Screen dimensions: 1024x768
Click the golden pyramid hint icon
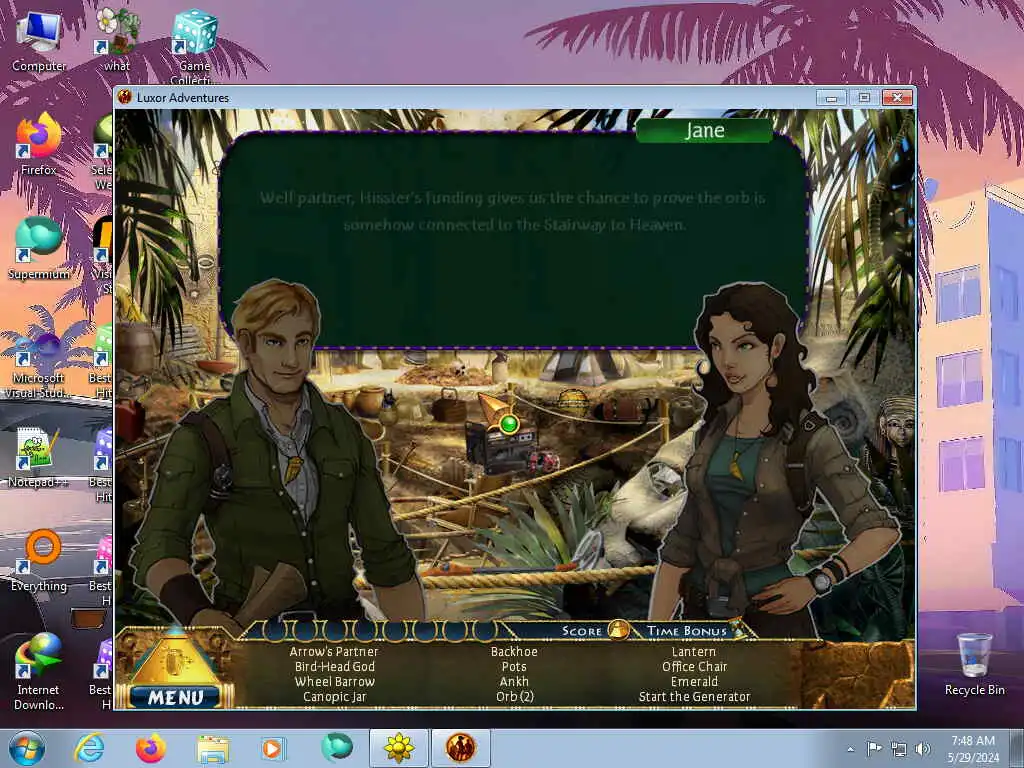(x=175, y=660)
